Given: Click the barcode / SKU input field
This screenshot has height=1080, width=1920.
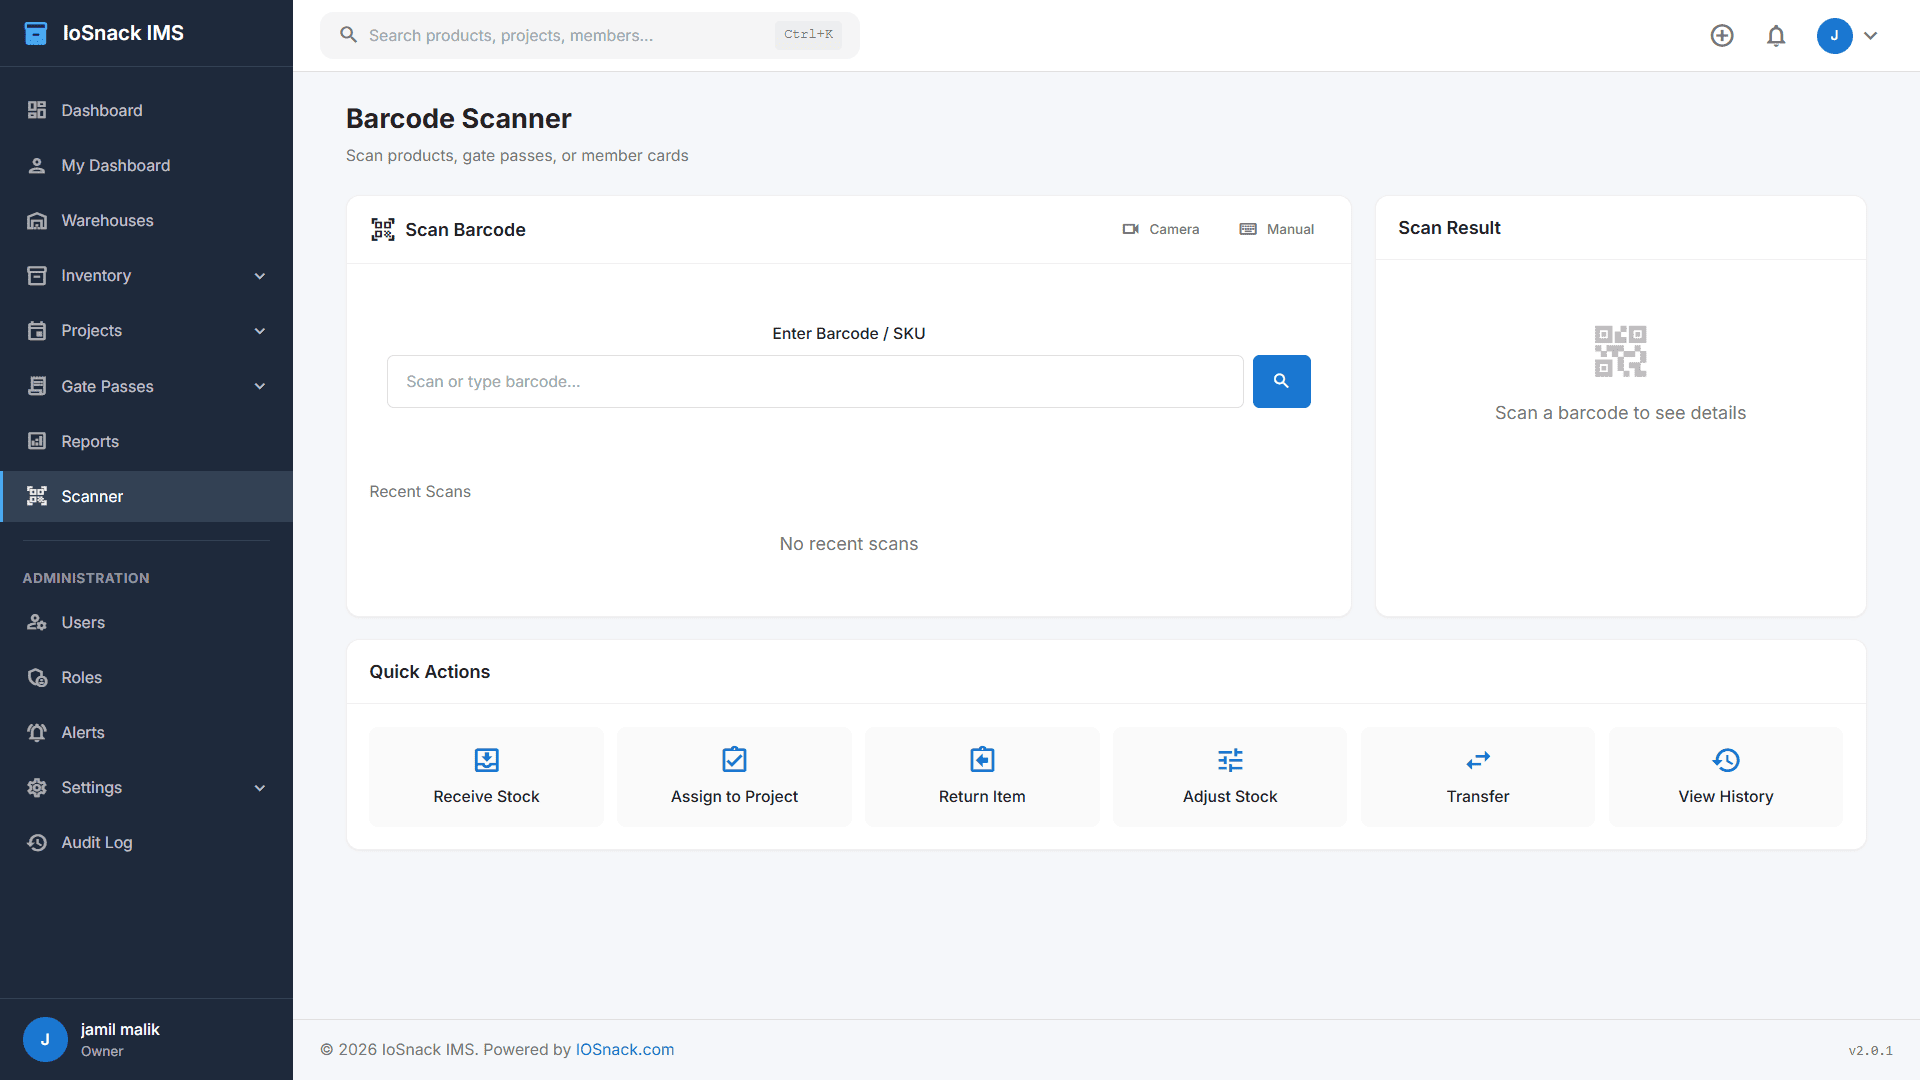Looking at the screenshot, I should click(815, 381).
